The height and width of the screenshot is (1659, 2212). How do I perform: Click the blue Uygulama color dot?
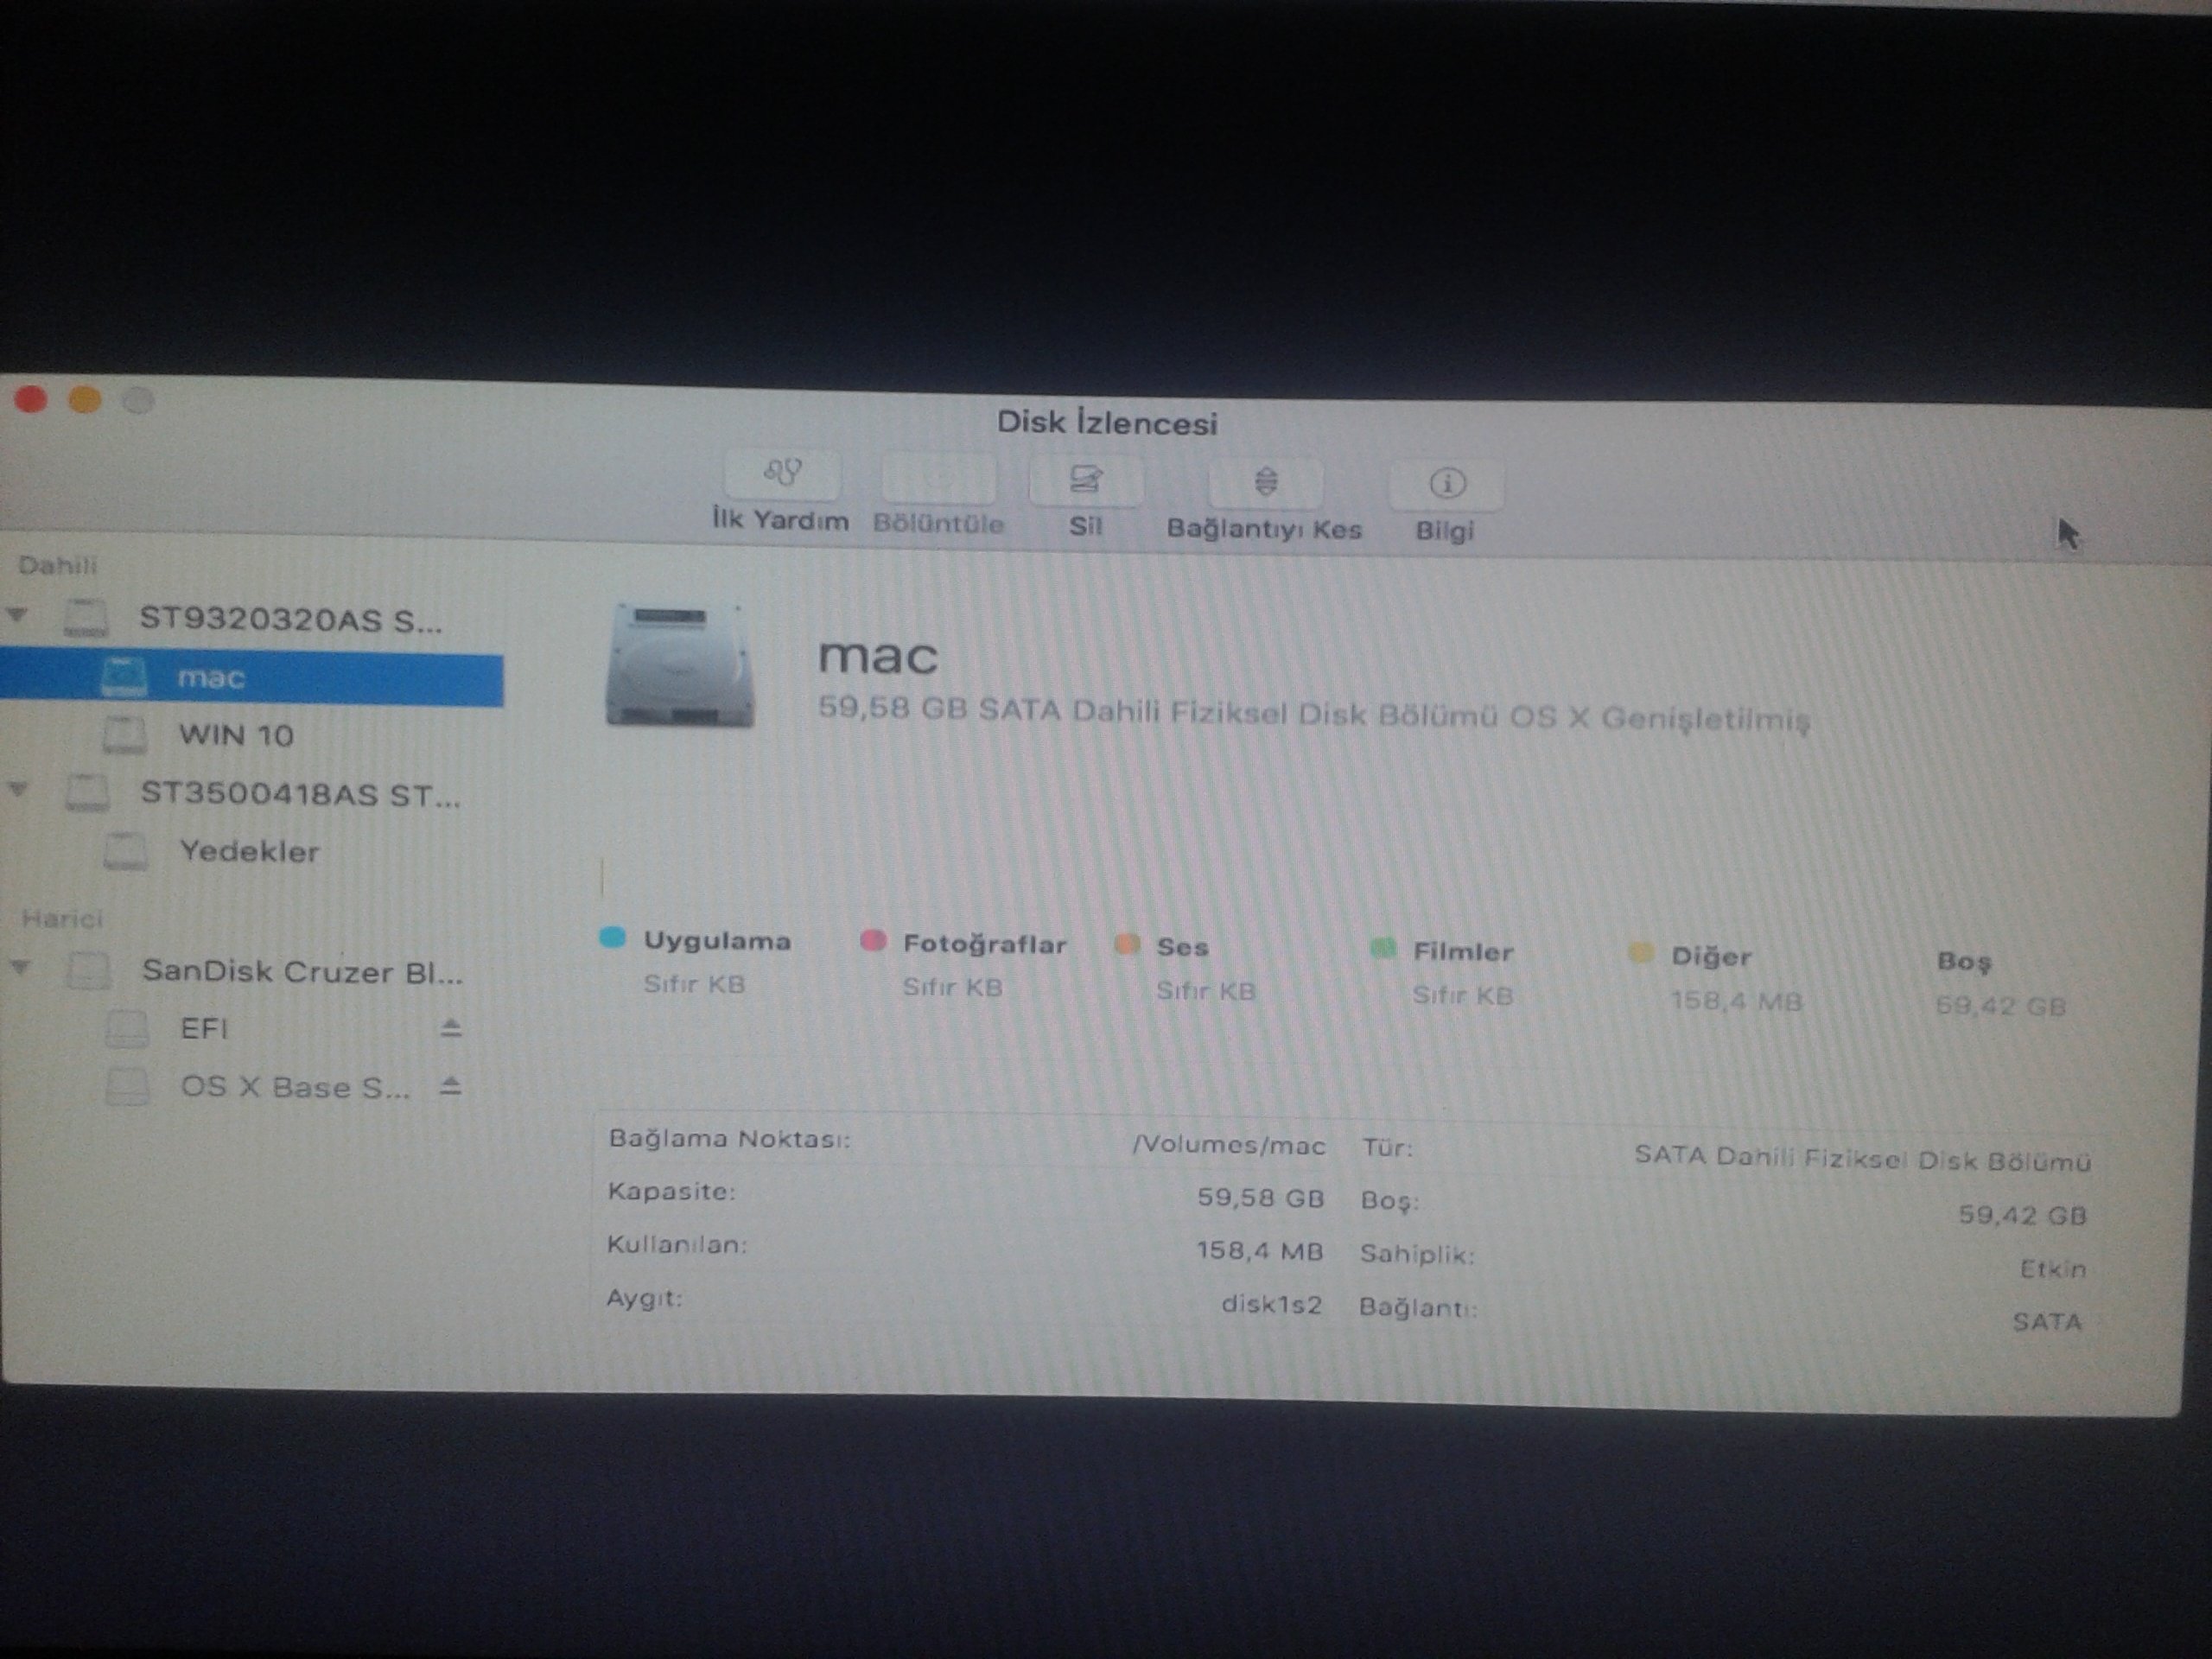(612, 937)
